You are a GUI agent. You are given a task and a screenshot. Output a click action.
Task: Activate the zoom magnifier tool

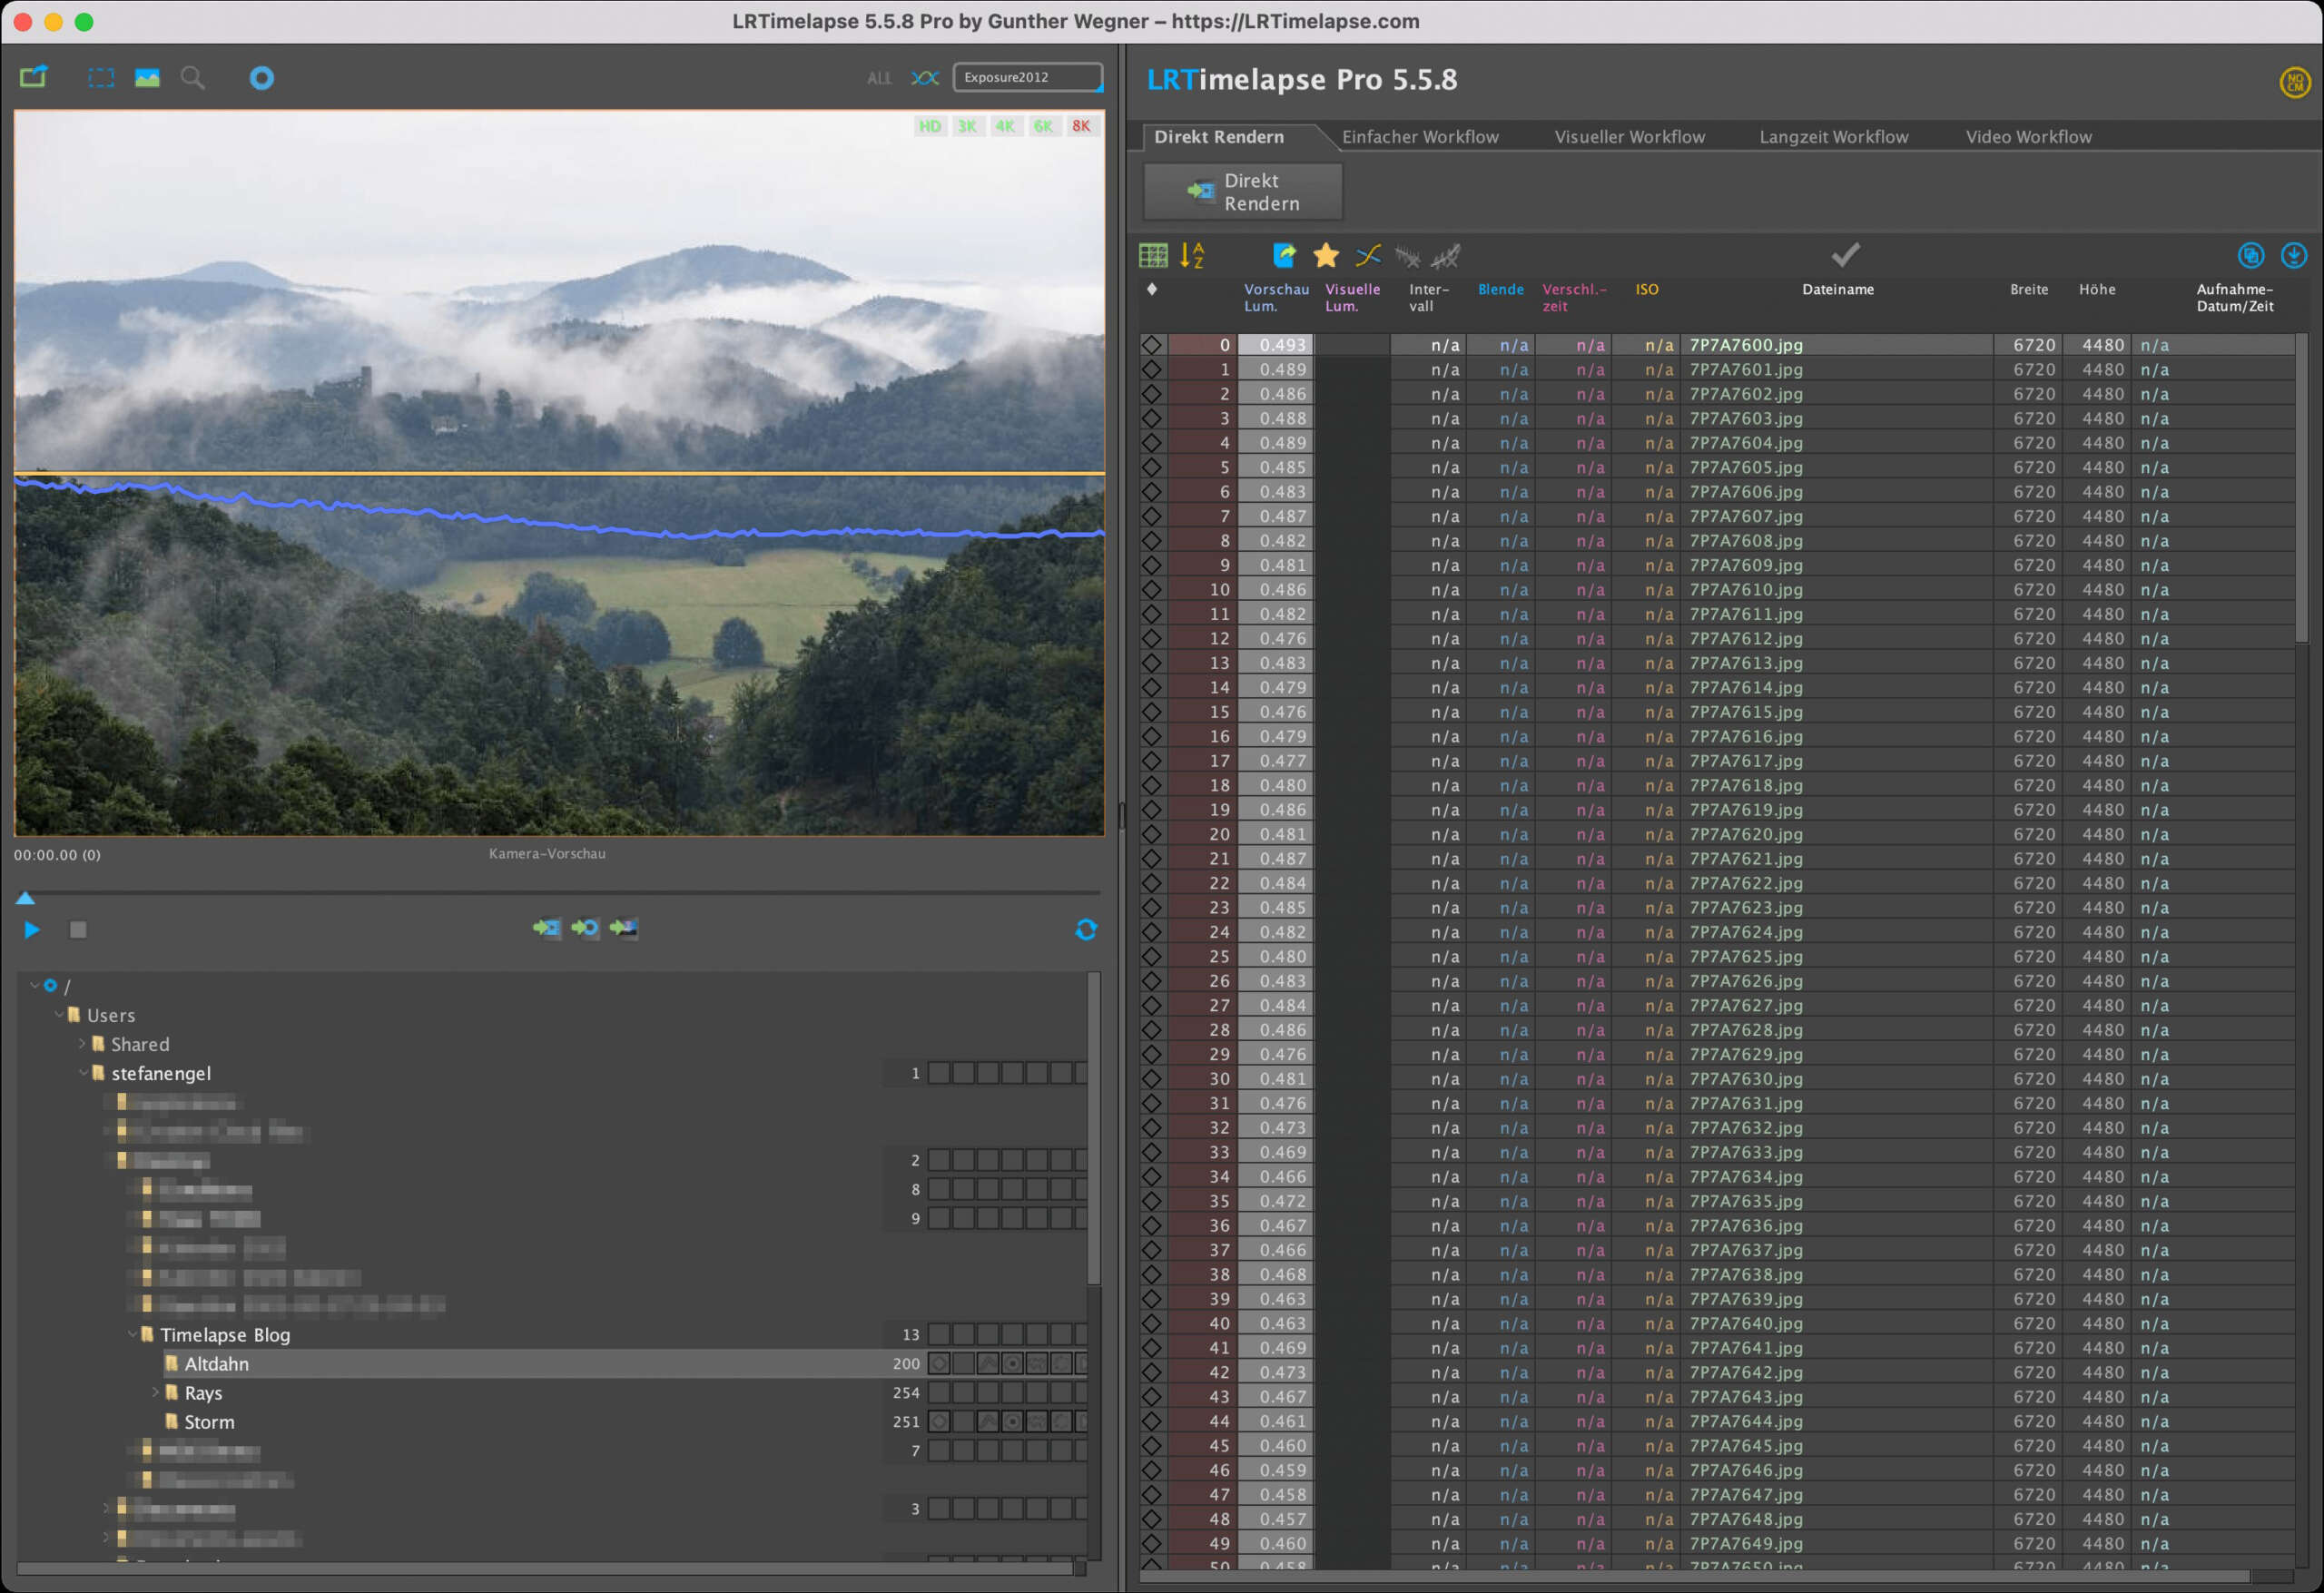(193, 77)
